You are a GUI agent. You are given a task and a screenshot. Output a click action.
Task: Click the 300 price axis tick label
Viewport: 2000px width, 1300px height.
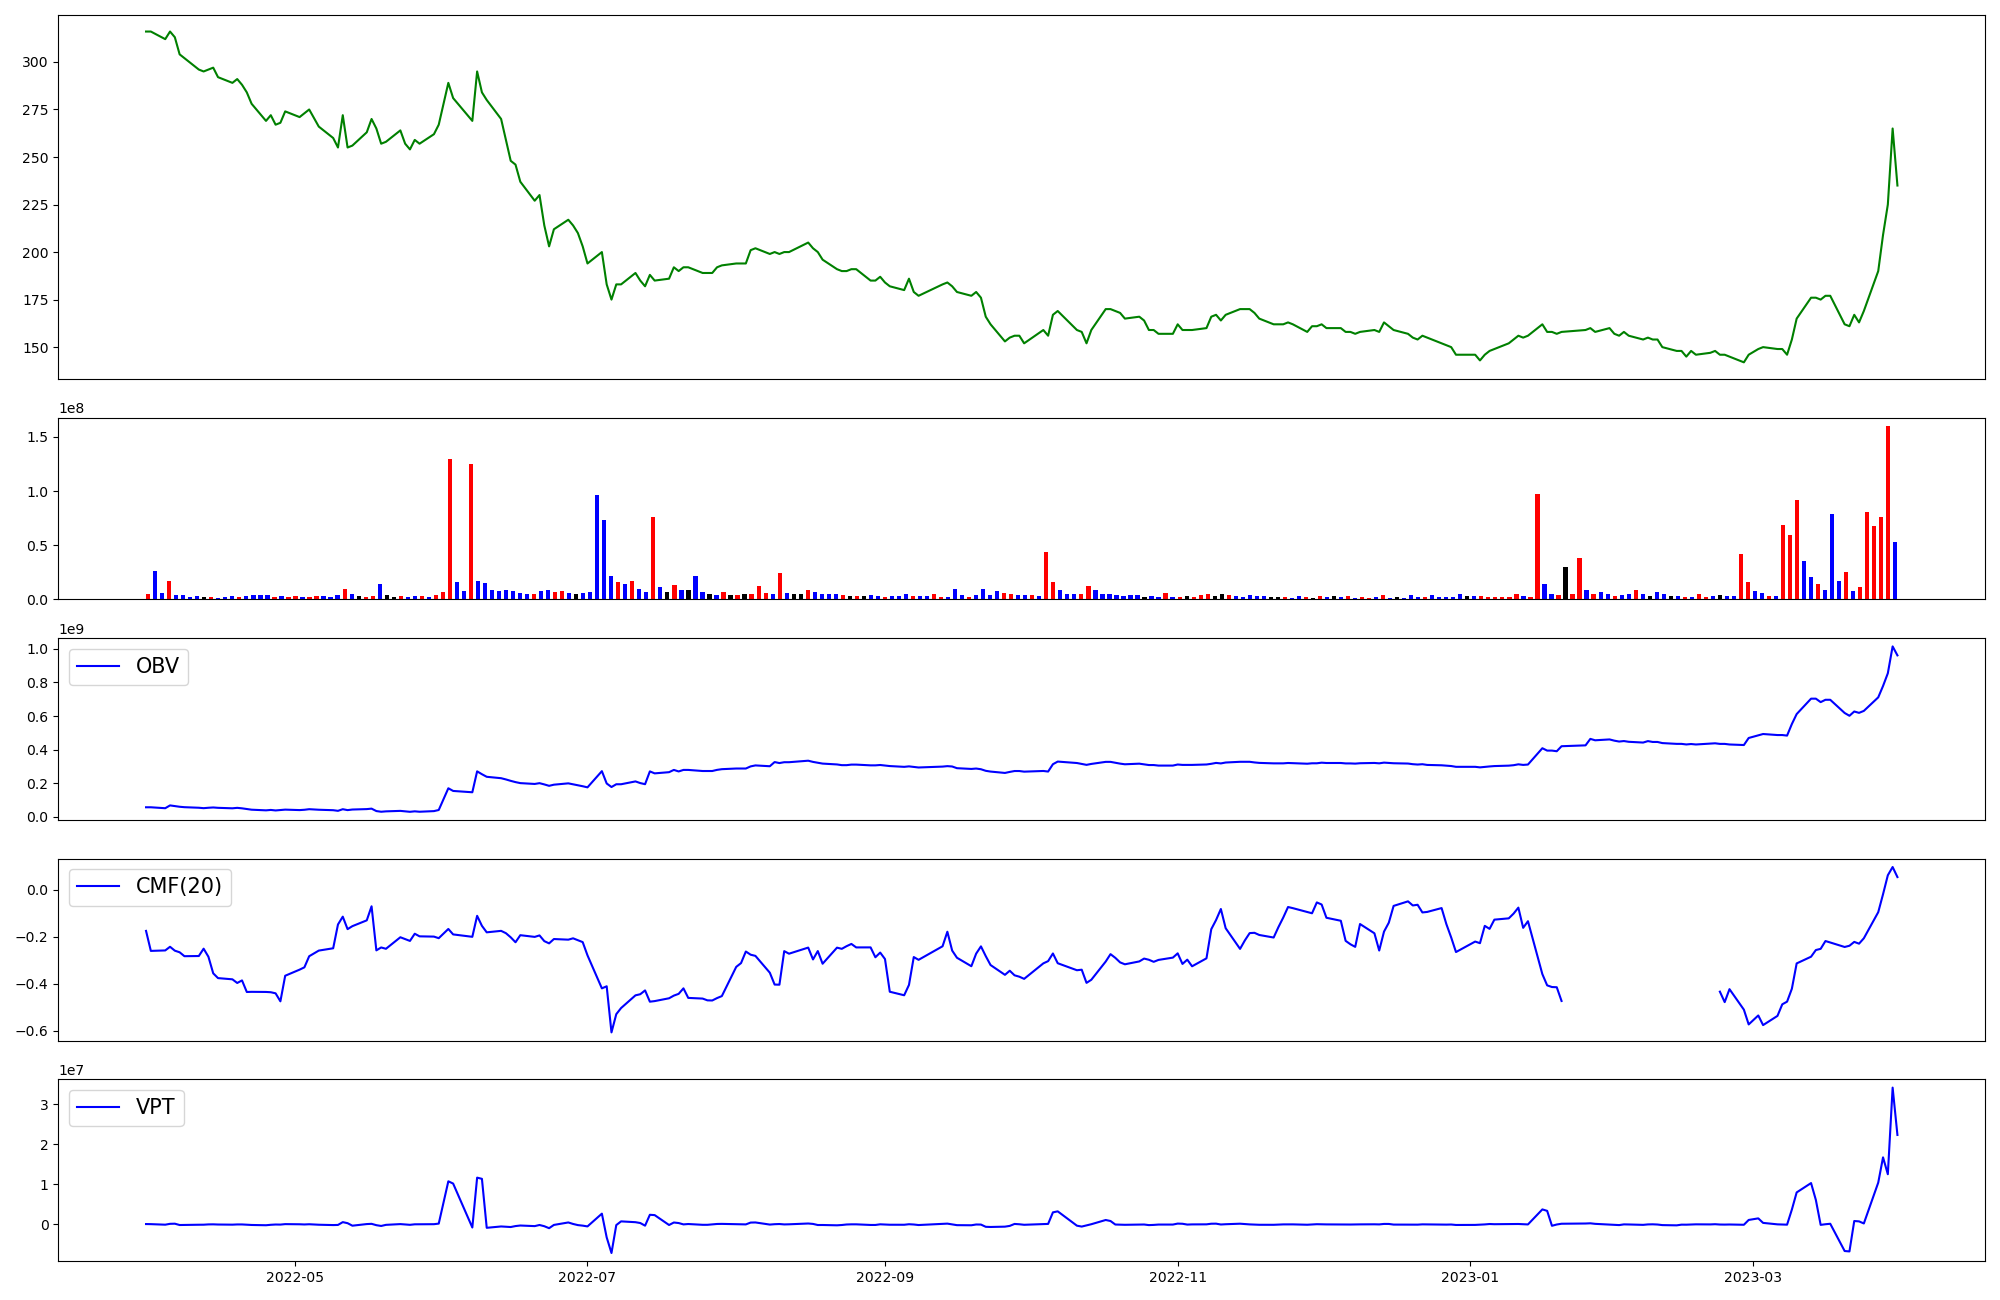(x=35, y=62)
